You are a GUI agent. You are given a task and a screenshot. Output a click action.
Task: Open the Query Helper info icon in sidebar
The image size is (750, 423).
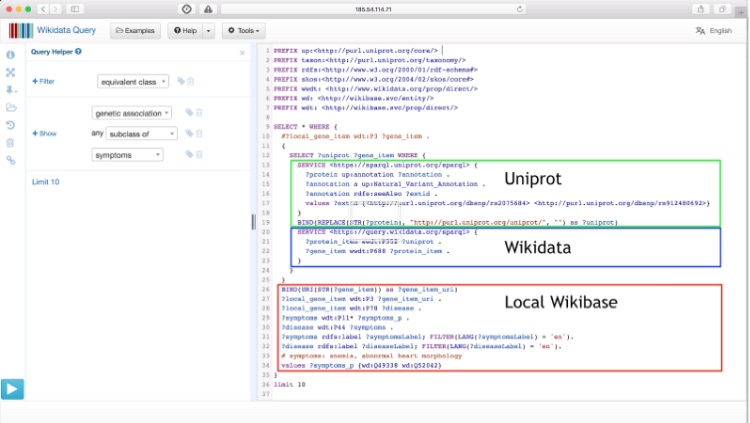[x=10, y=55]
